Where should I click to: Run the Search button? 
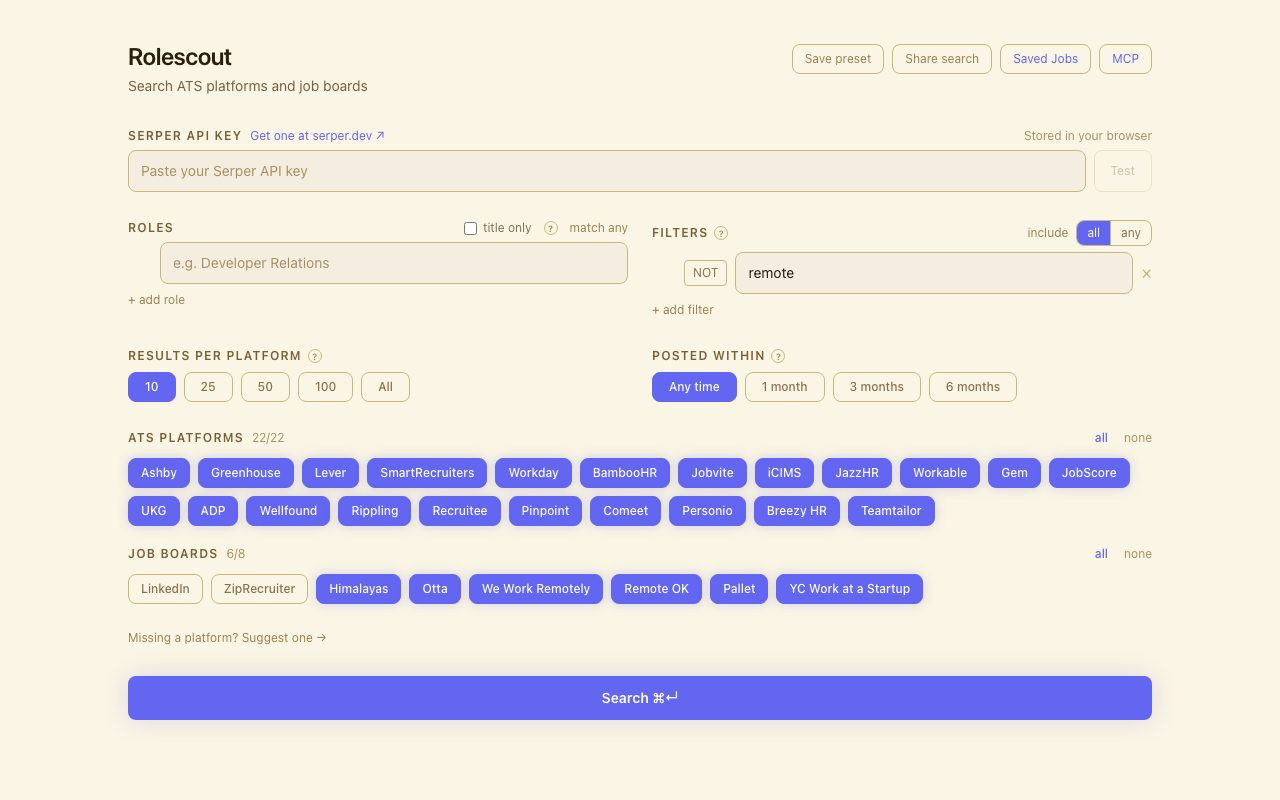pyautogui.click(x=640, y=698)
